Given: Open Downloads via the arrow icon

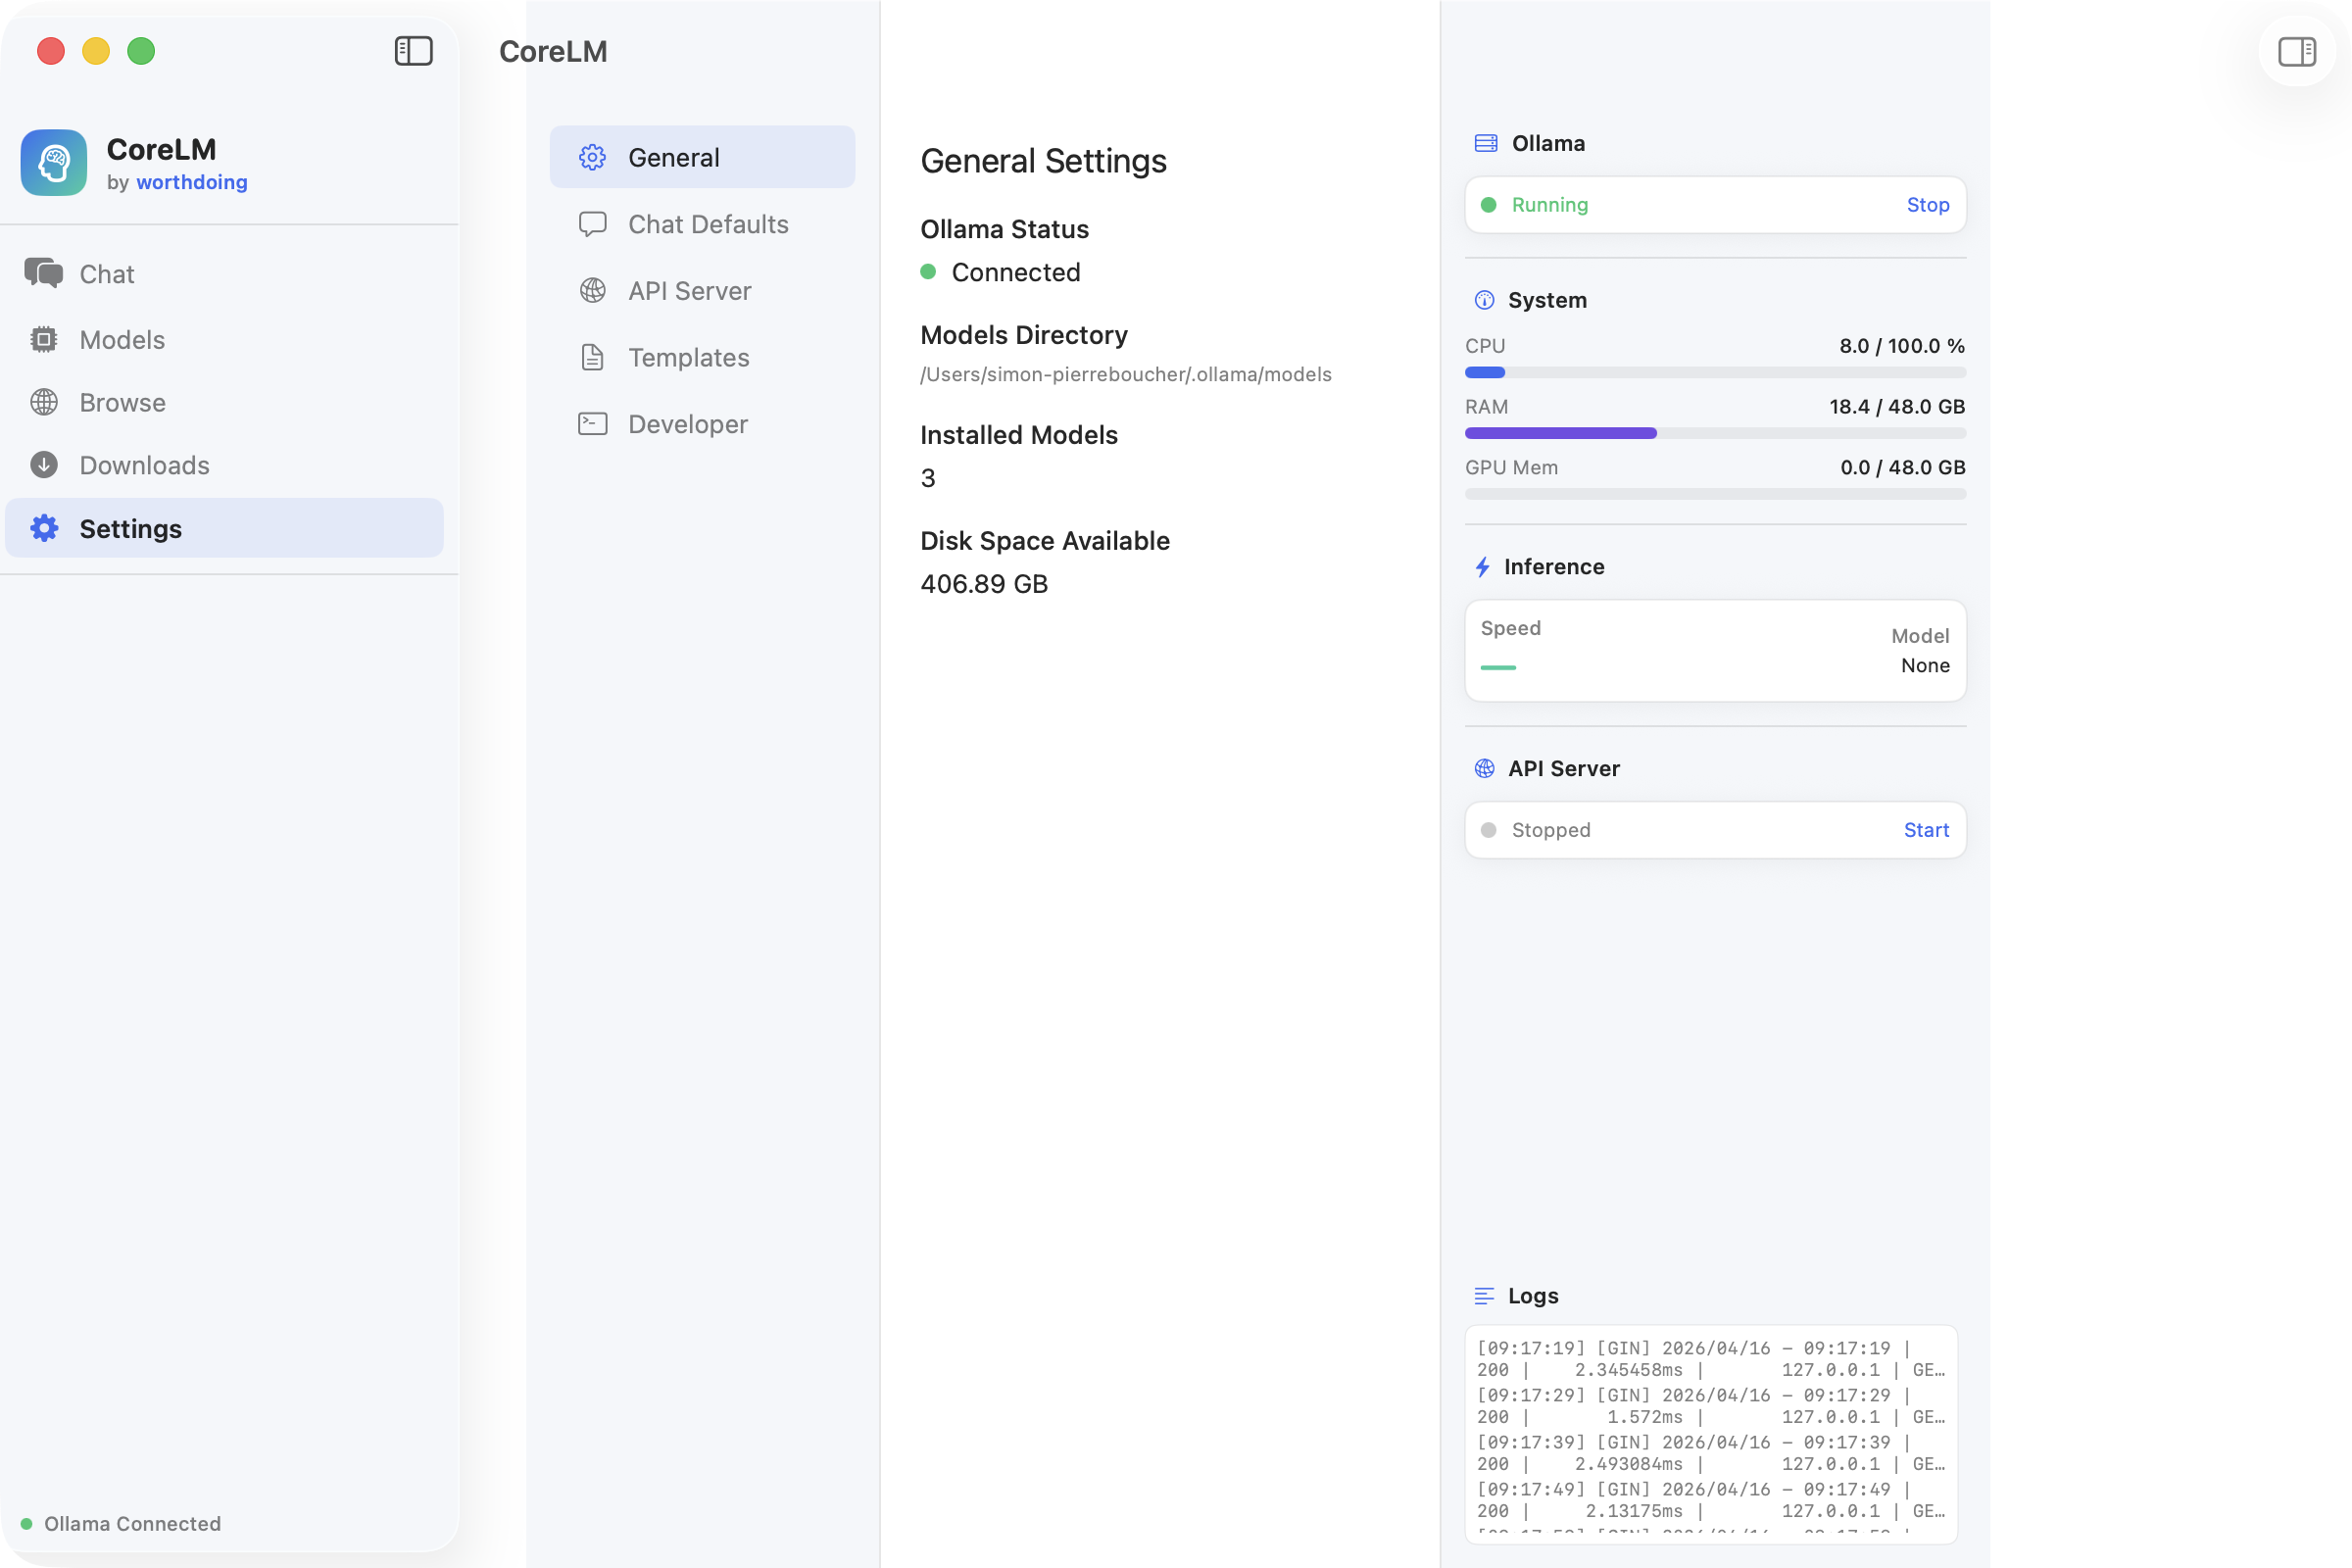Looking at the screenshot, I should pos(43,465).
